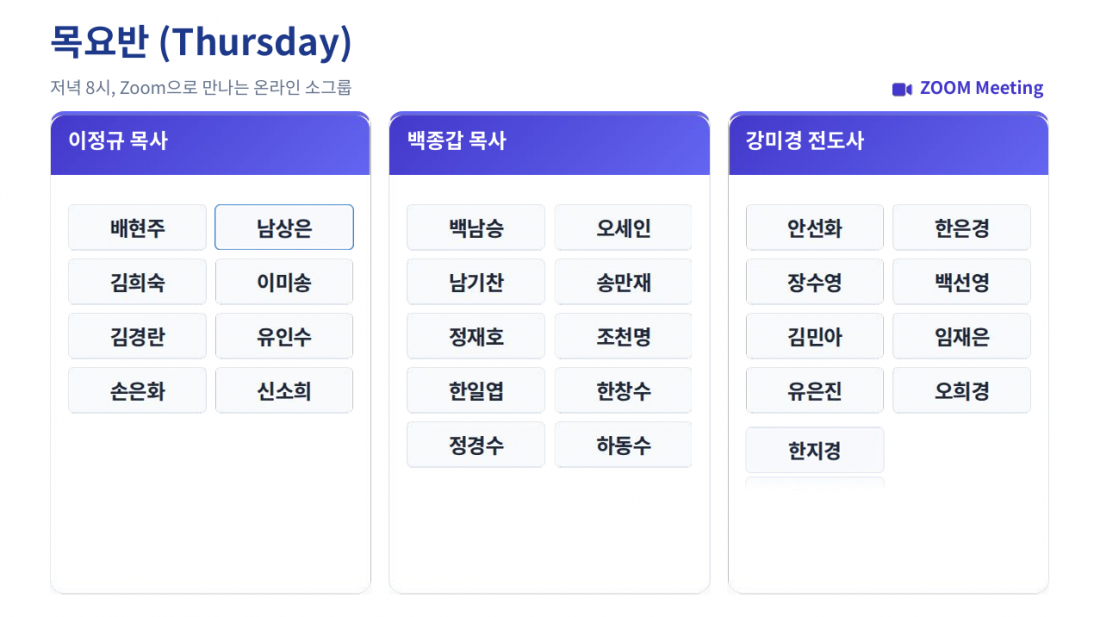
Task: Select 안선화 in 강미경 전도사 group
Action: coord(815,228)
